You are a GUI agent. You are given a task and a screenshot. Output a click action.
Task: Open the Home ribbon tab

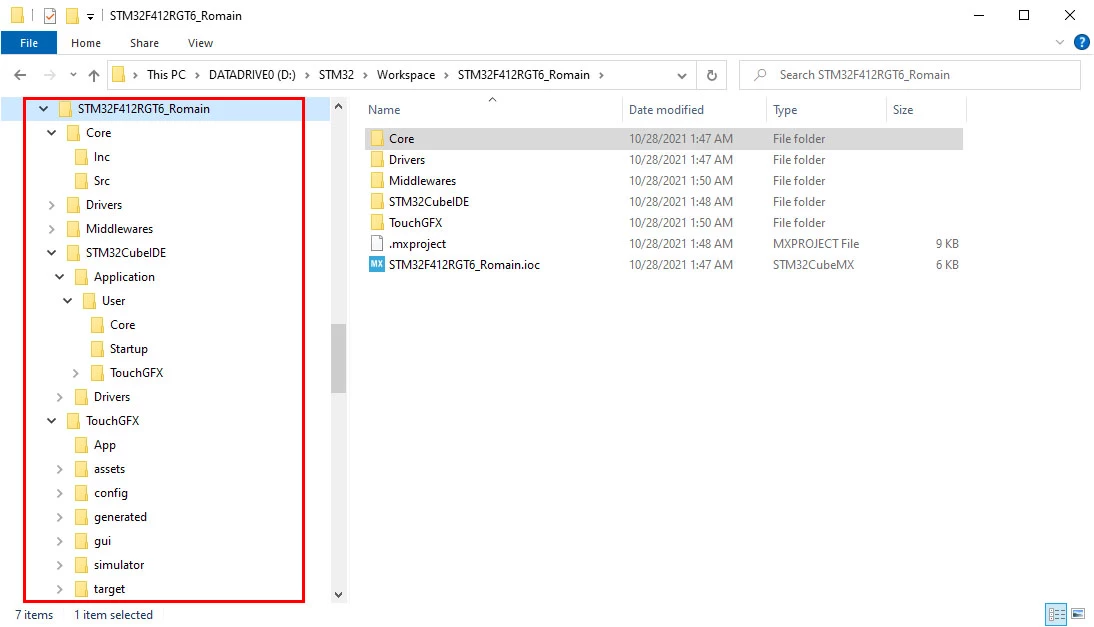[86, 43]
